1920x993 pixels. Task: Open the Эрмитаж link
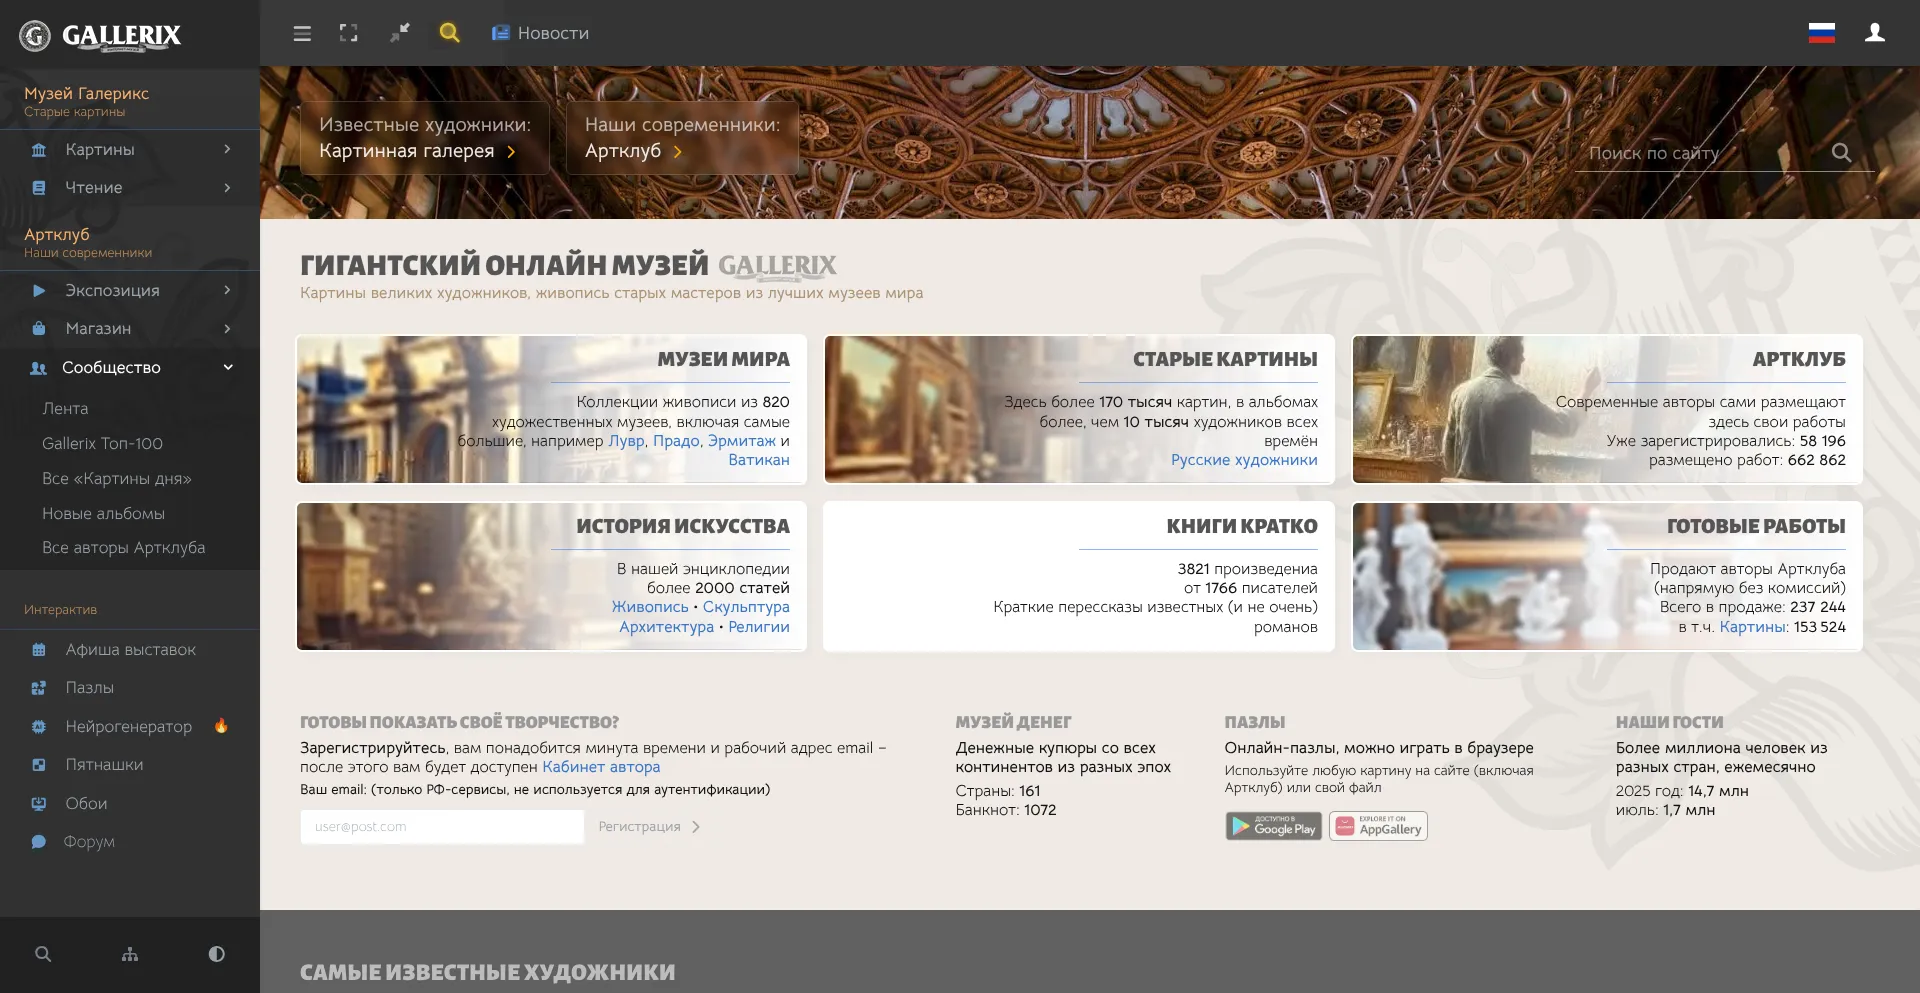pyautogui.click(x=742, y=441)
